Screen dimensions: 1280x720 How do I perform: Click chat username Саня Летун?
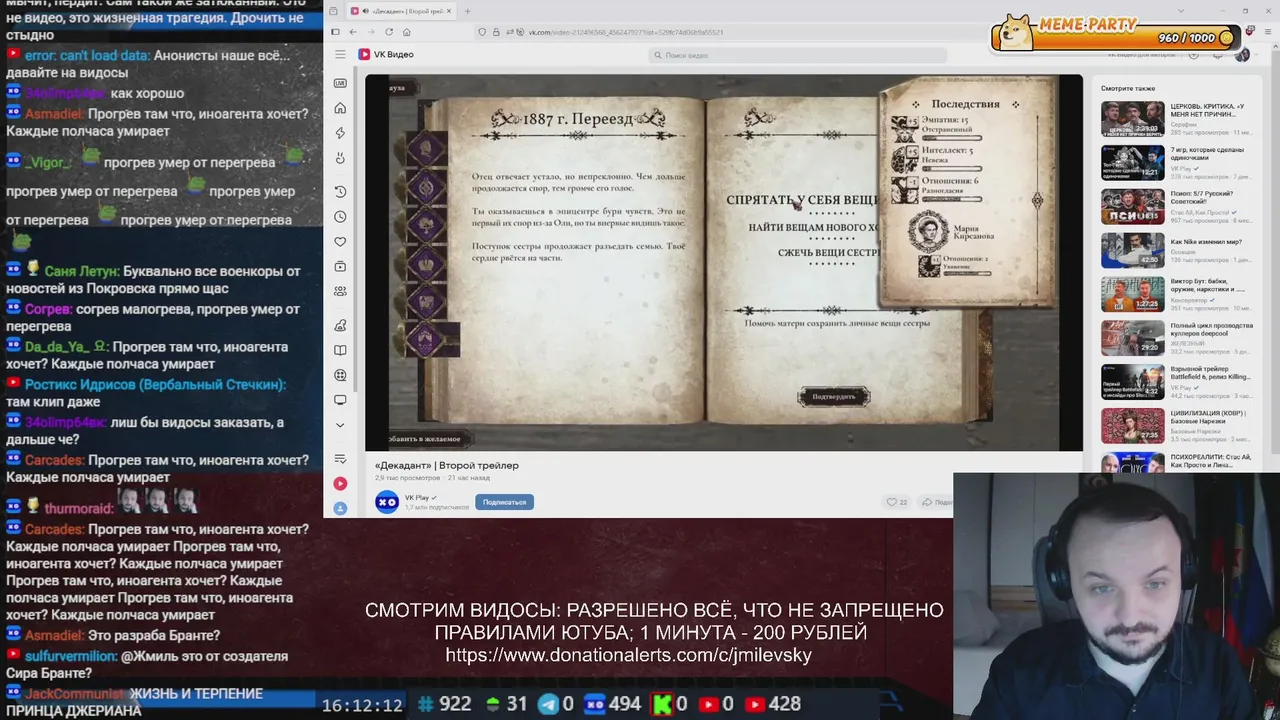pyautogui.click(x=82, y=271)
